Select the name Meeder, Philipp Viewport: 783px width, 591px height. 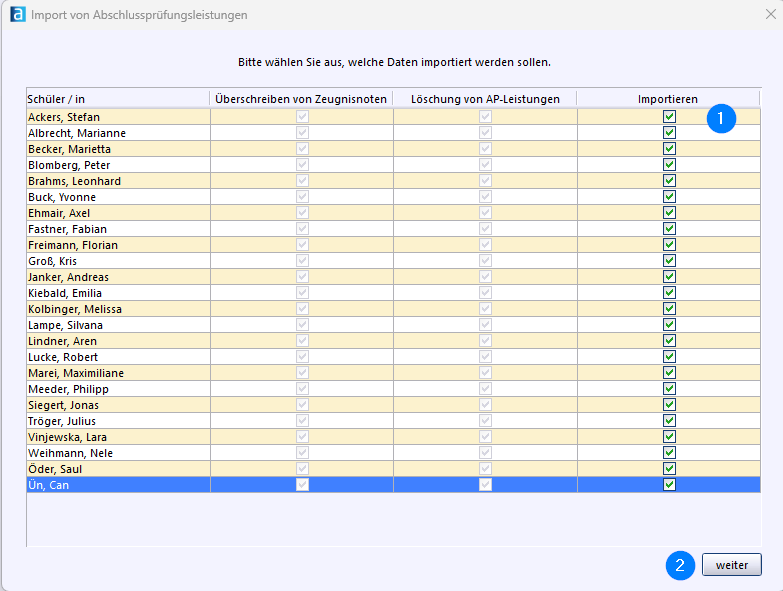tap(68, 388)
